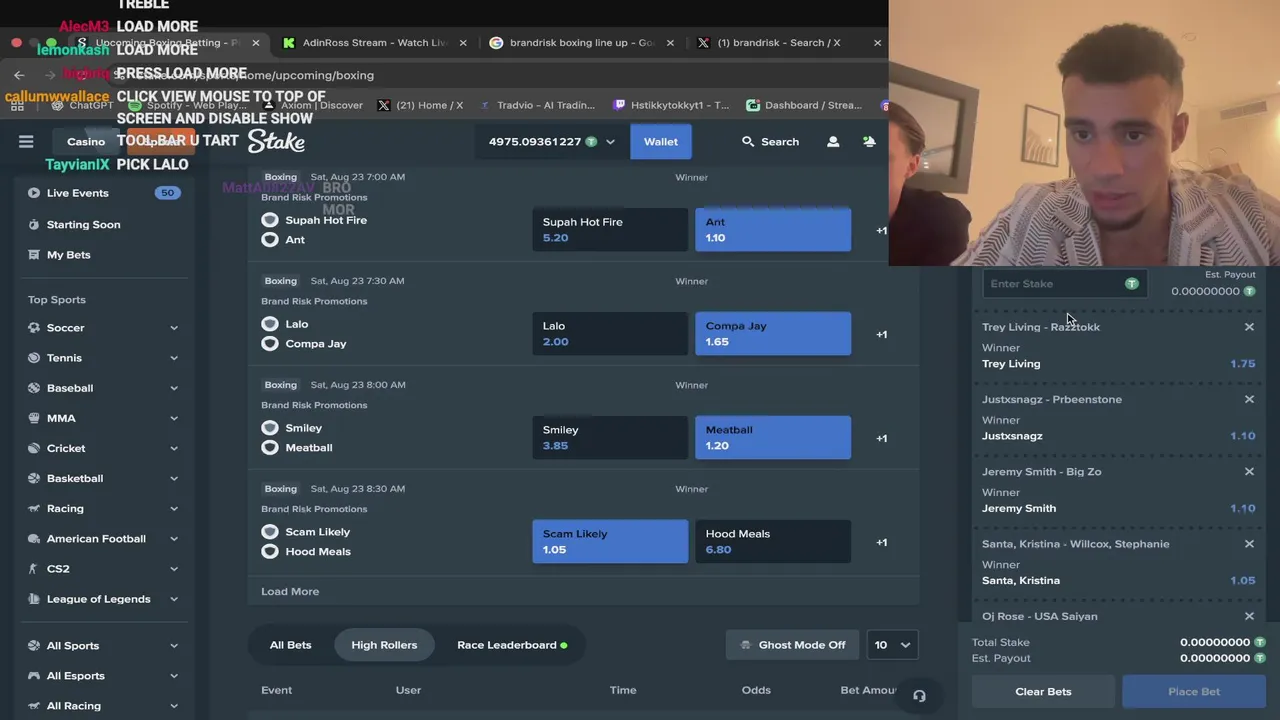The height and width of the screenshot is (720, 1280).
Task: Toggle Ghost Mode Off
Action: (792, 645)
